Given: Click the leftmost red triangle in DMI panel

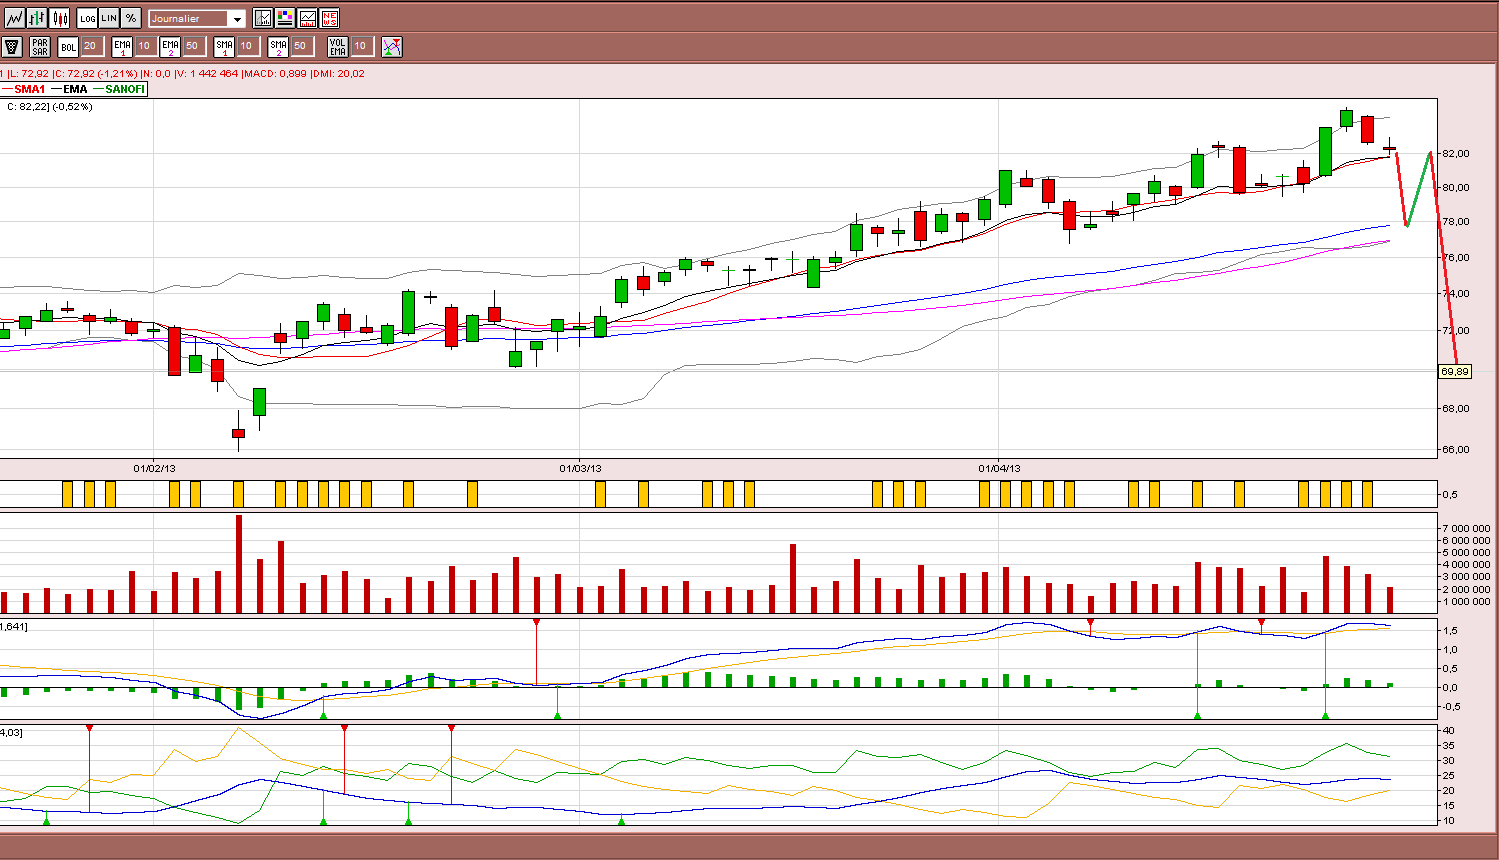Looking at the screenshot, I should [x=89, y=729].
